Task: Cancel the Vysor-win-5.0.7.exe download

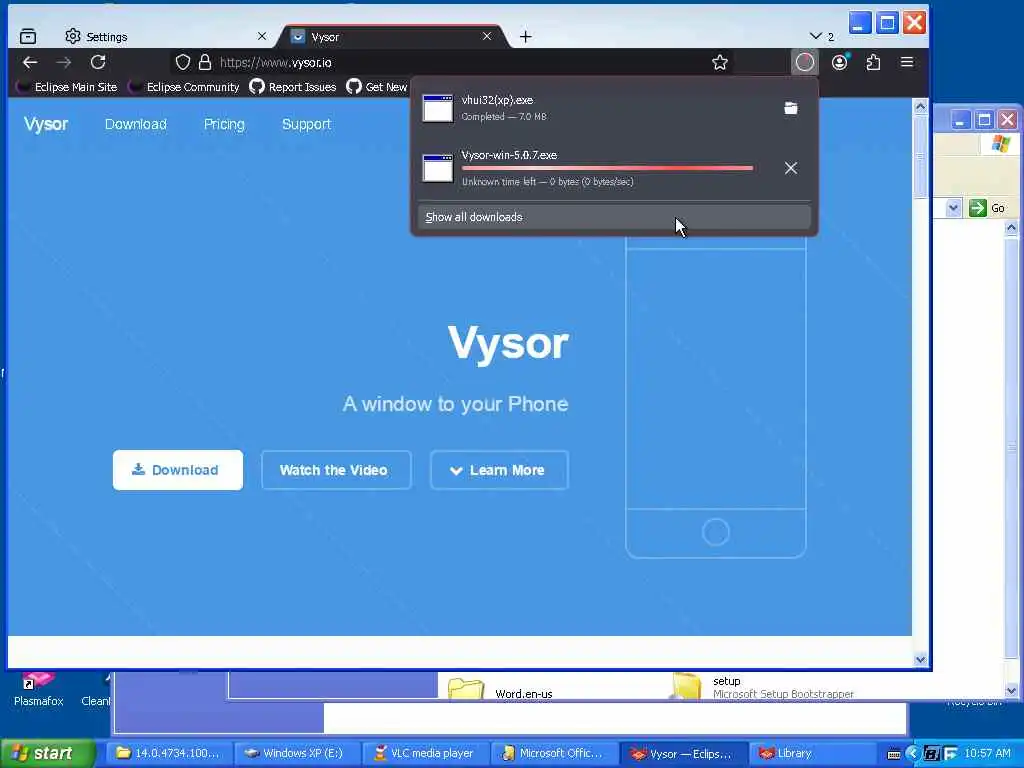Action: click(791, 168)
